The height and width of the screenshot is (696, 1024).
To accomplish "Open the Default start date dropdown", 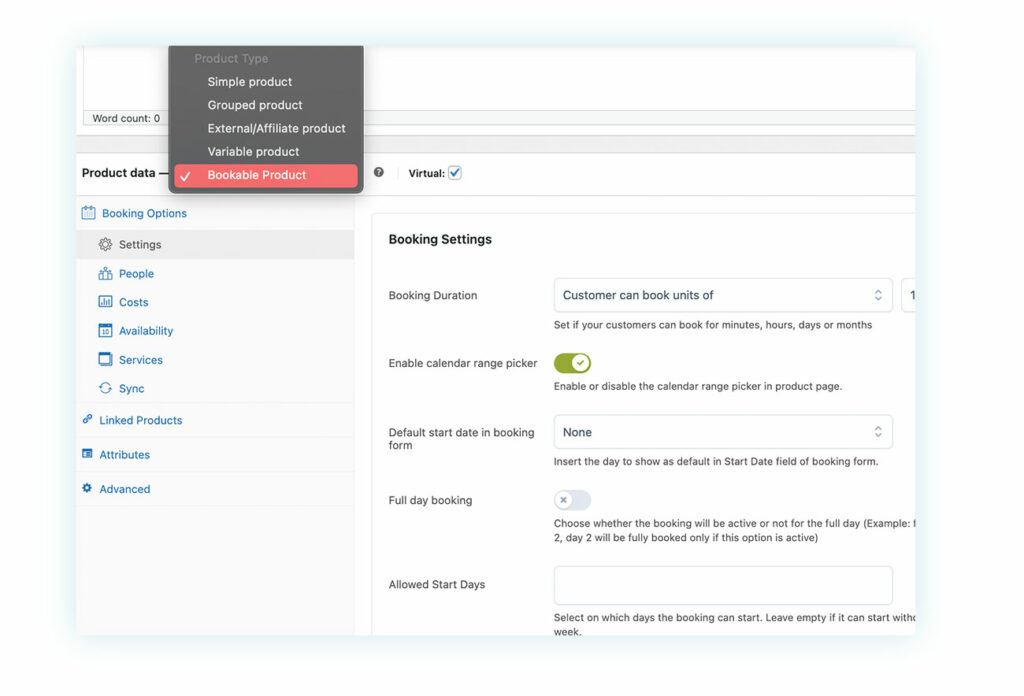I will [x=722, y=432].
